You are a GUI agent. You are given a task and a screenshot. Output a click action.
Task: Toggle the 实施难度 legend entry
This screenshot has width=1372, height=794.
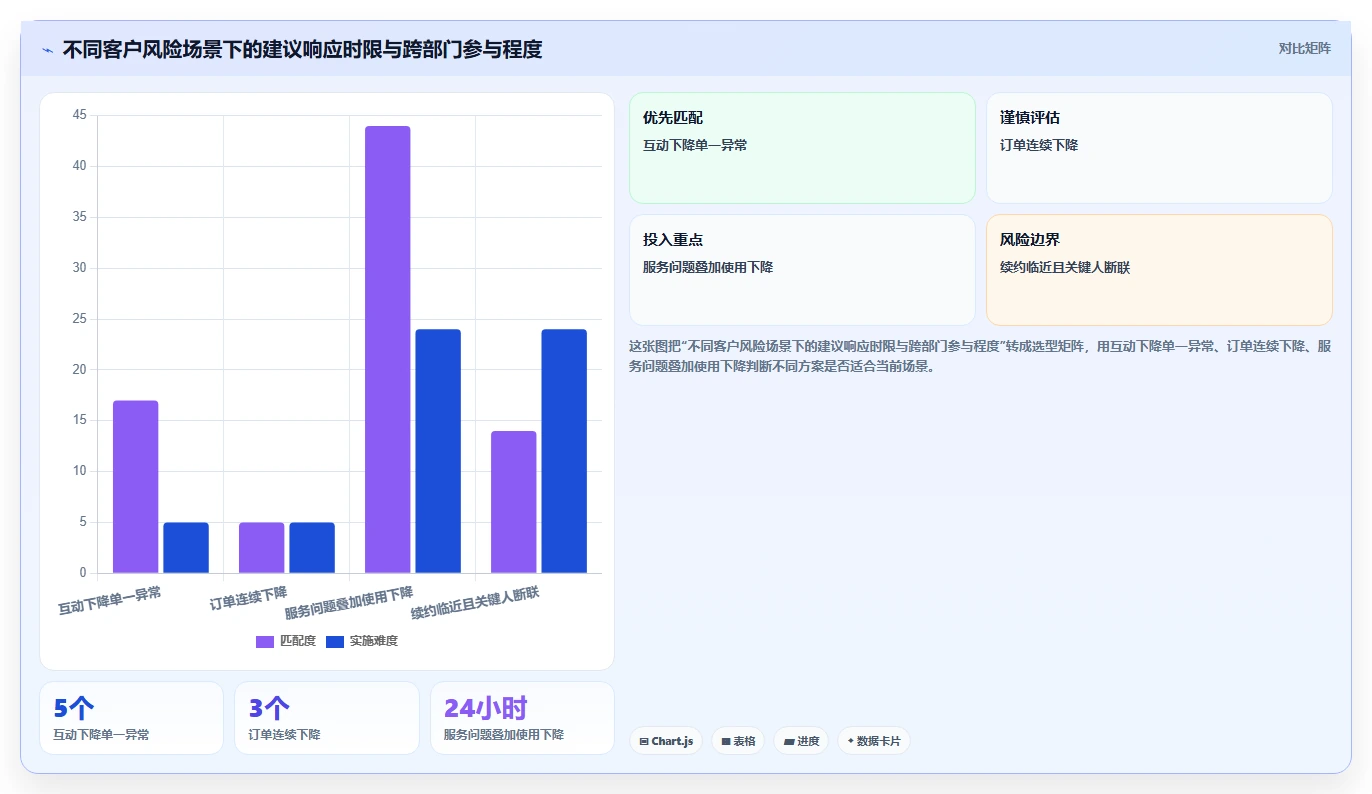pyautogui.click(x=362, y=641)
